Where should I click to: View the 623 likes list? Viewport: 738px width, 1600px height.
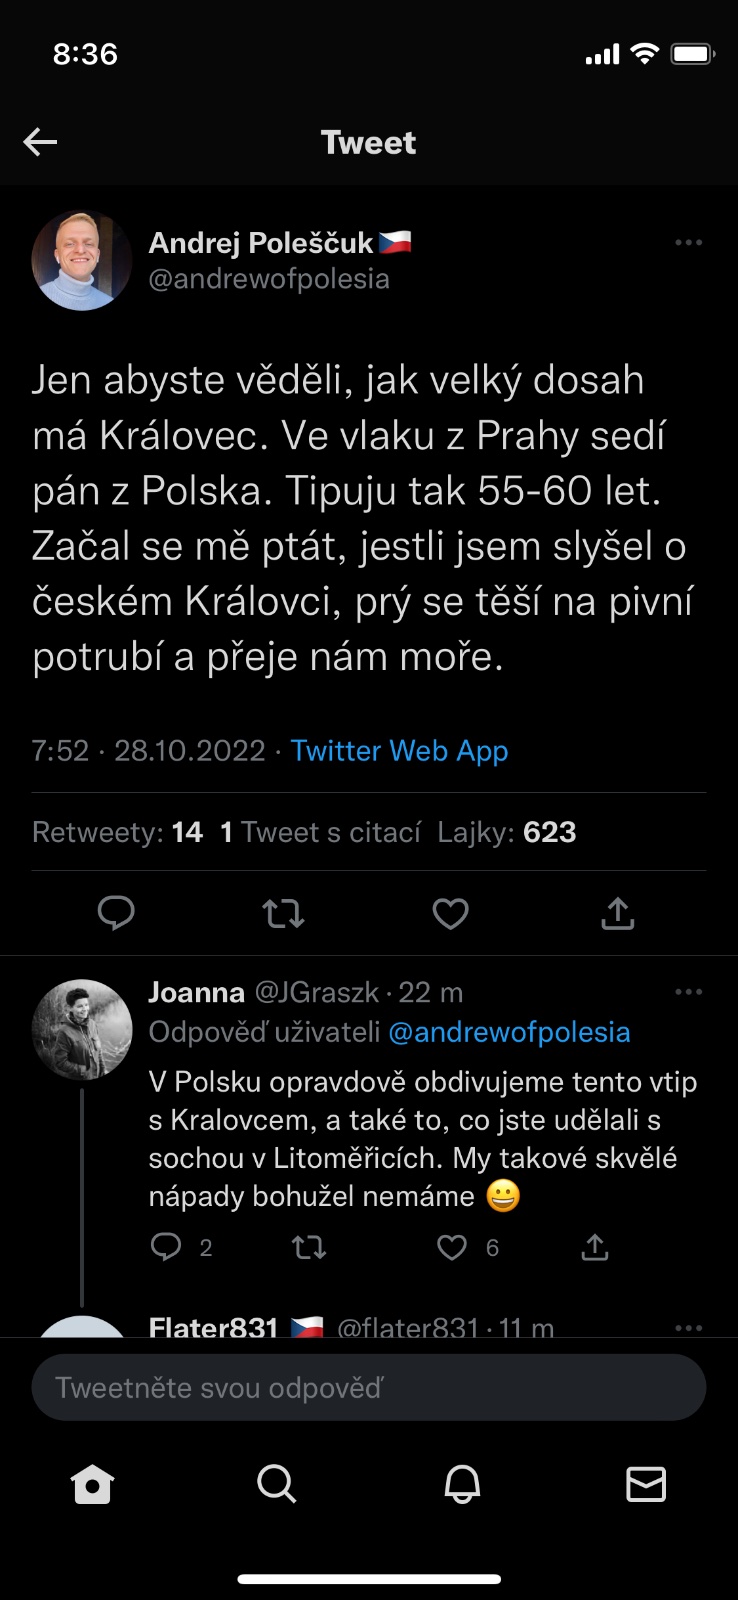click(506, 832)
